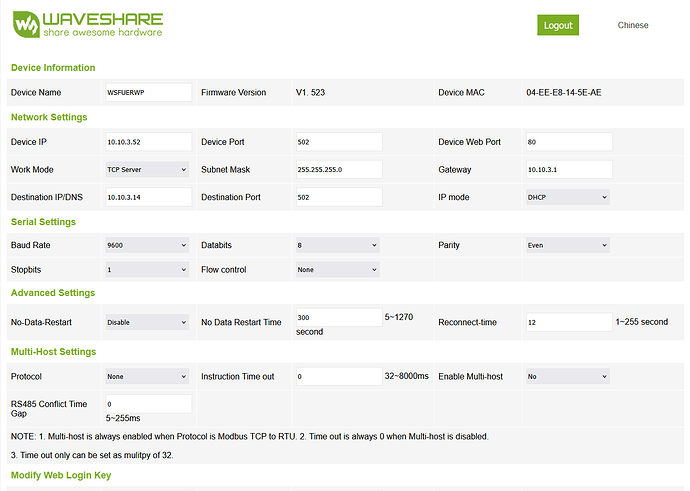Select the Device Web Port field
The image size is (690, 491).
(x=569, y=142)
